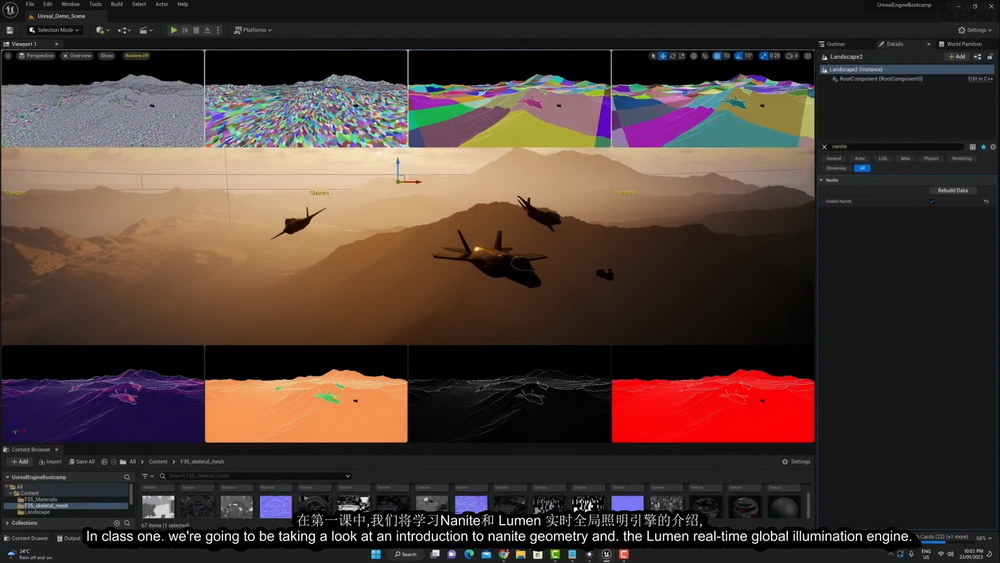Open the Overview view mode dropdown
Screen dimensions: 1000x563
(77, 56)
